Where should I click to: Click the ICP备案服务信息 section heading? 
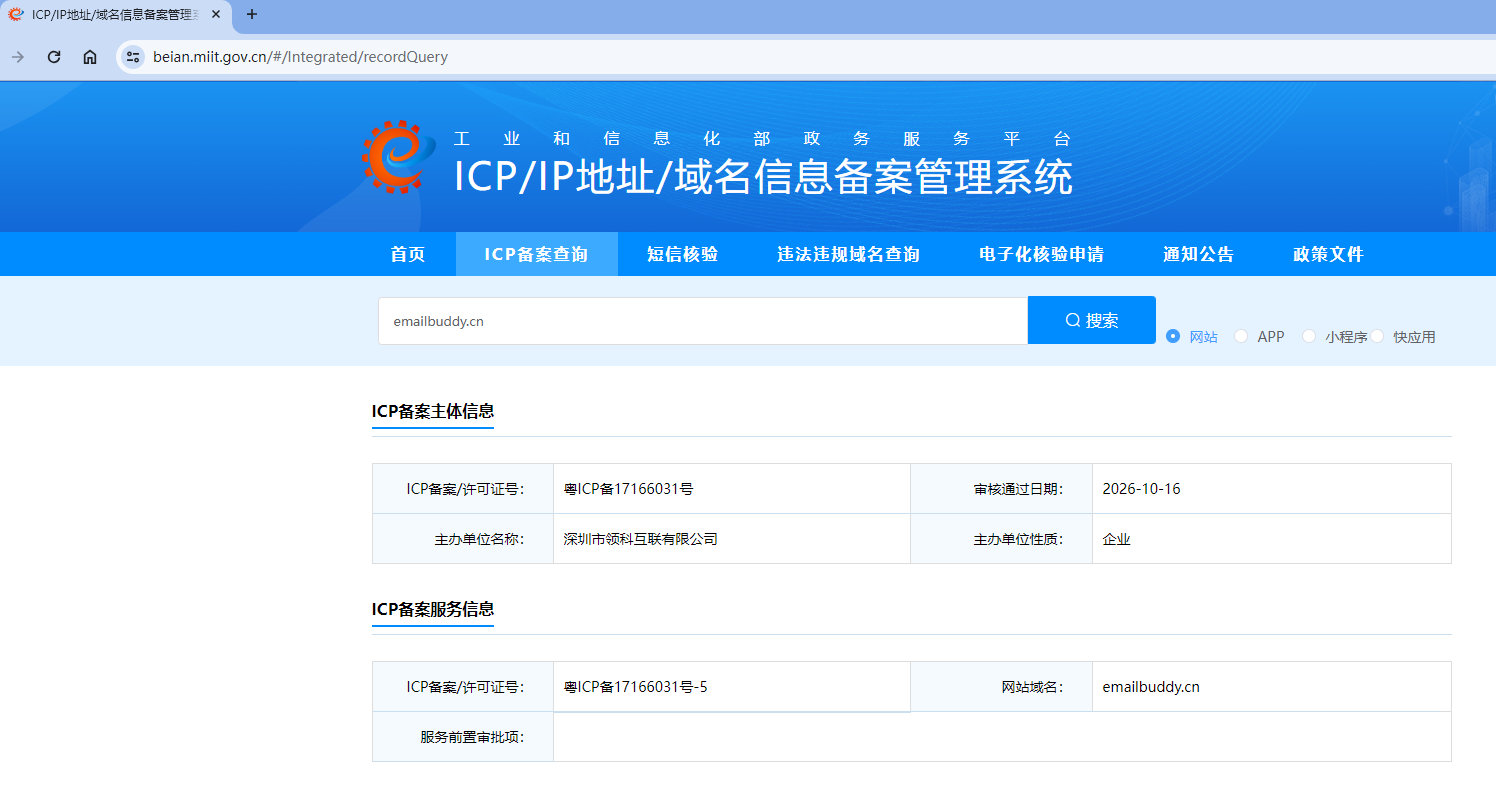click(x=433, y=609)
